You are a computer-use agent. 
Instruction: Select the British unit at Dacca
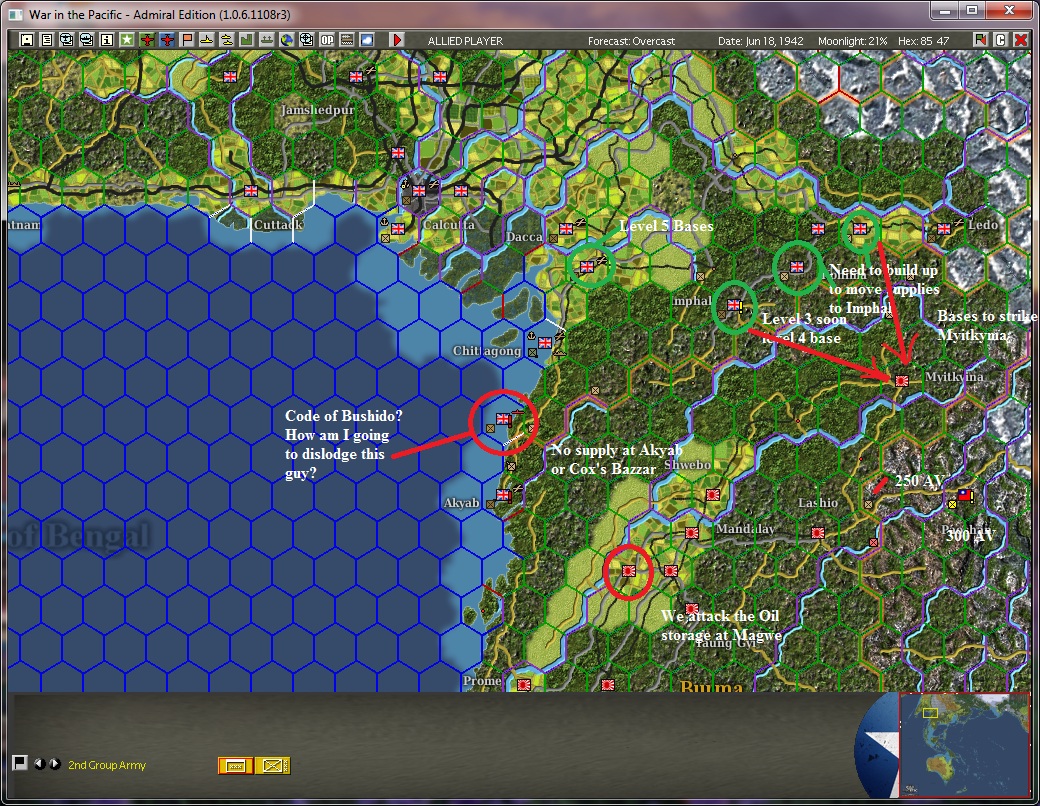point(566,229)
